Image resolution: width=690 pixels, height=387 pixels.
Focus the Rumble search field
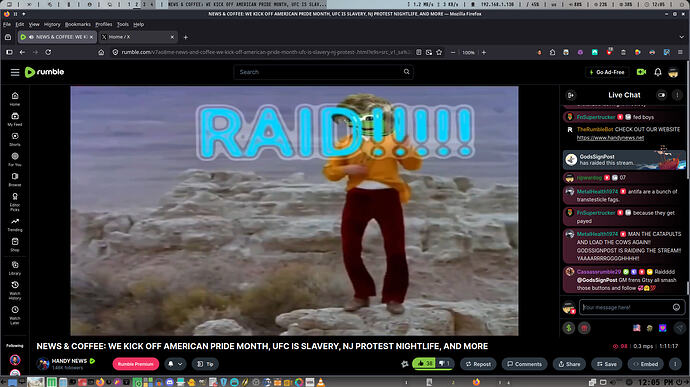323,72
